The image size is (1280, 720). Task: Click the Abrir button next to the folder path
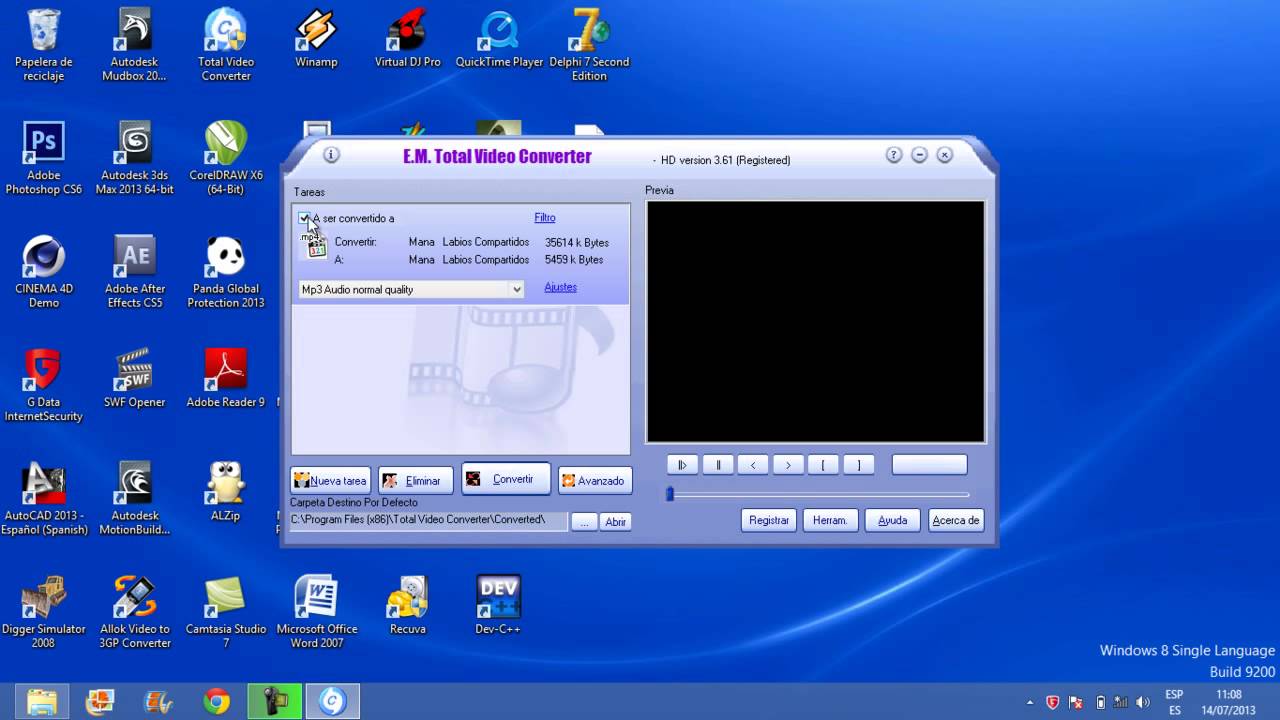616,522
